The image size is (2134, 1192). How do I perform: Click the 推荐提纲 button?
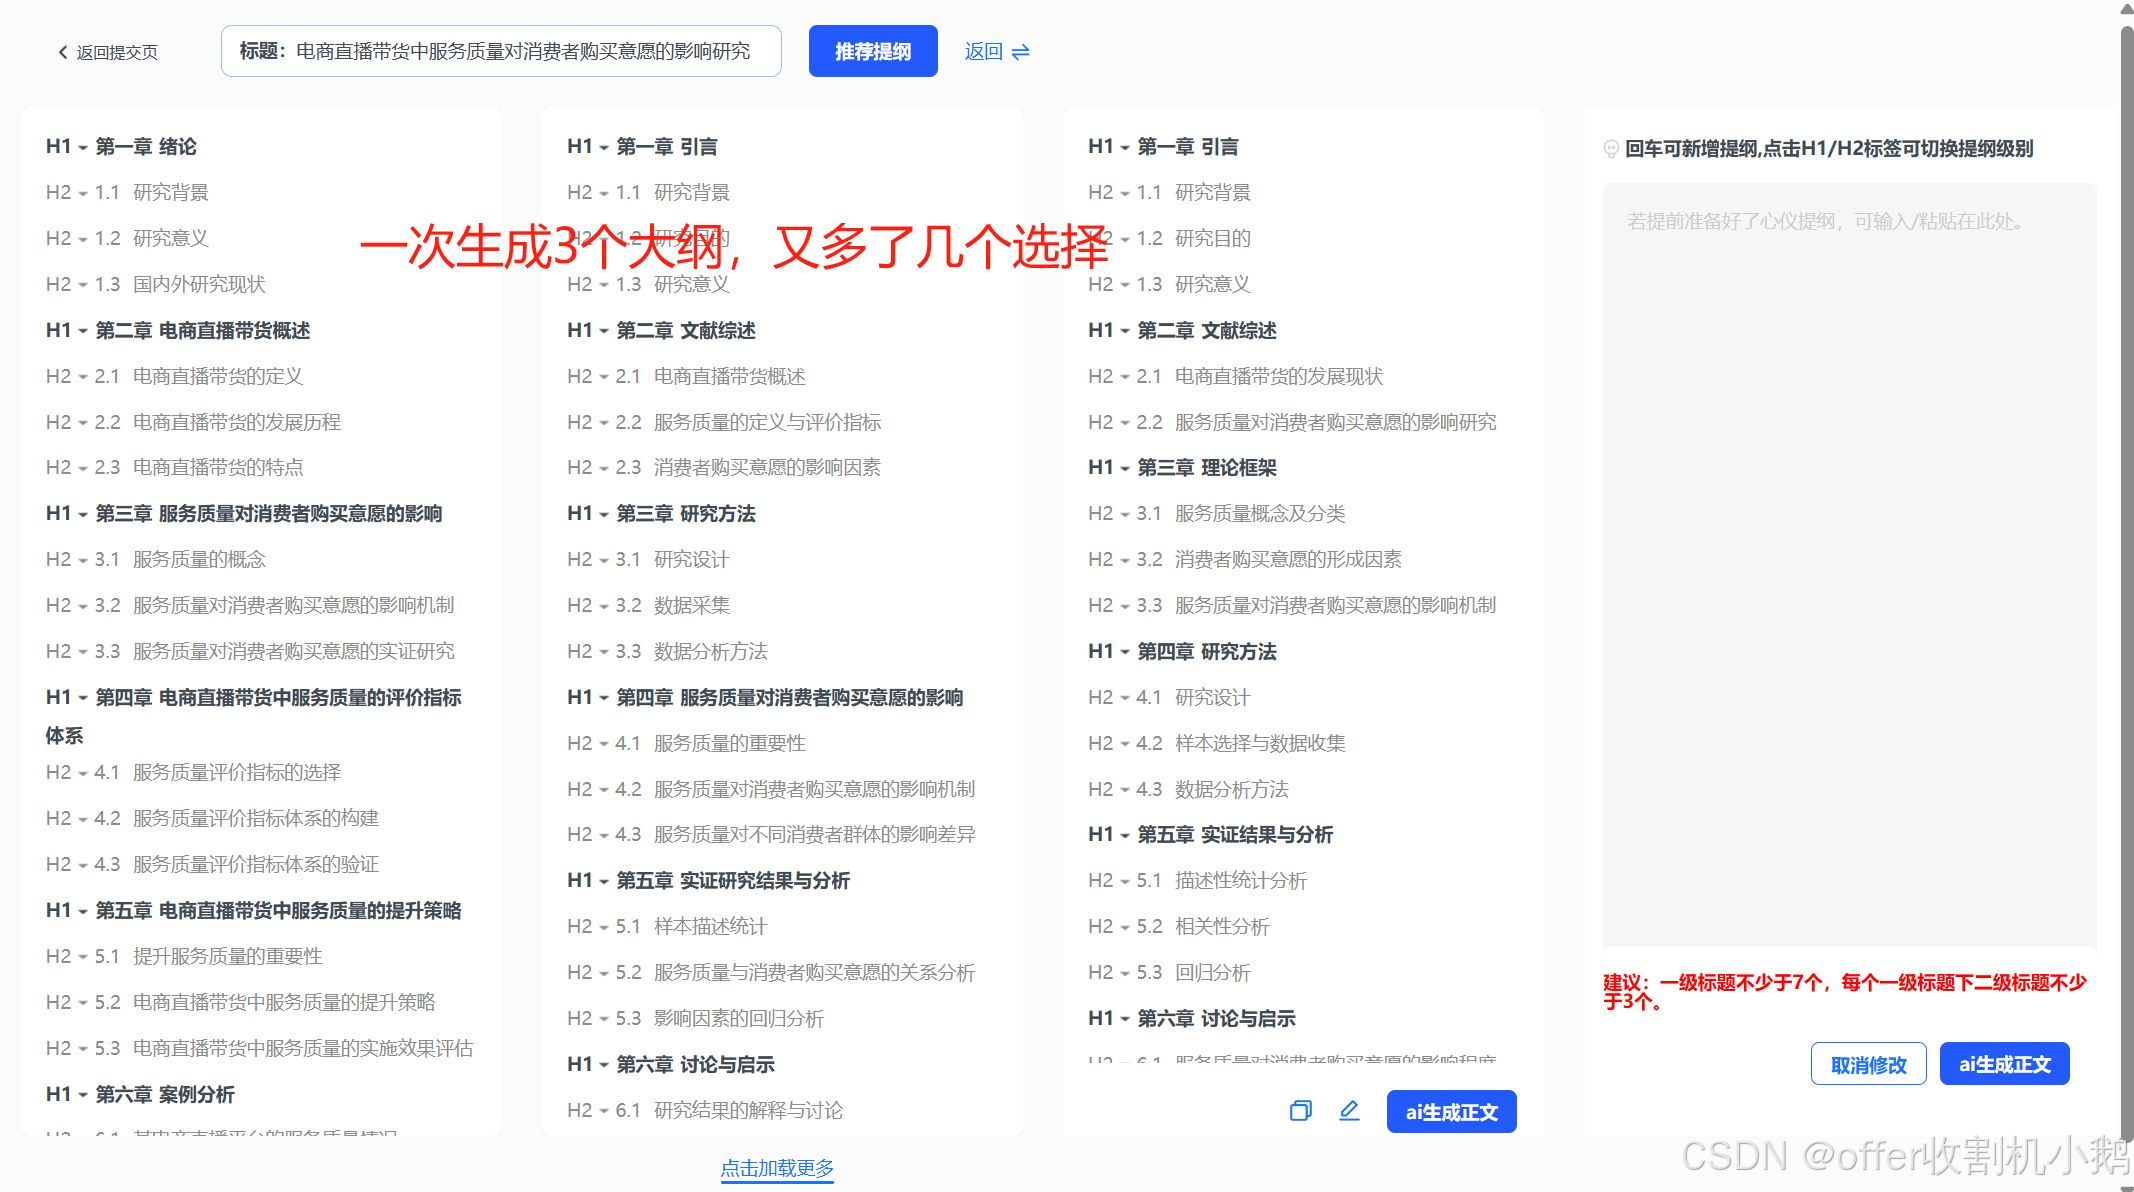pyautogui.click(x=872, y=51)
